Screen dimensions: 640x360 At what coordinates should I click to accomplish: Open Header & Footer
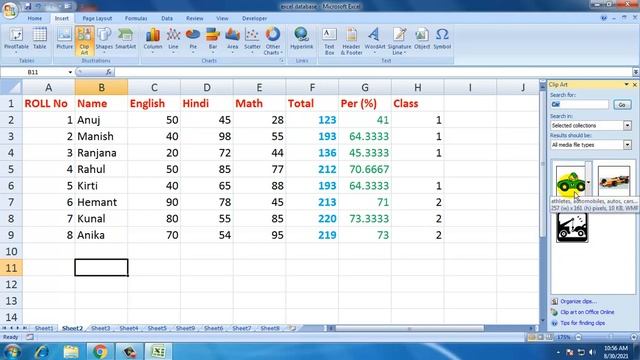pos(351,40)
